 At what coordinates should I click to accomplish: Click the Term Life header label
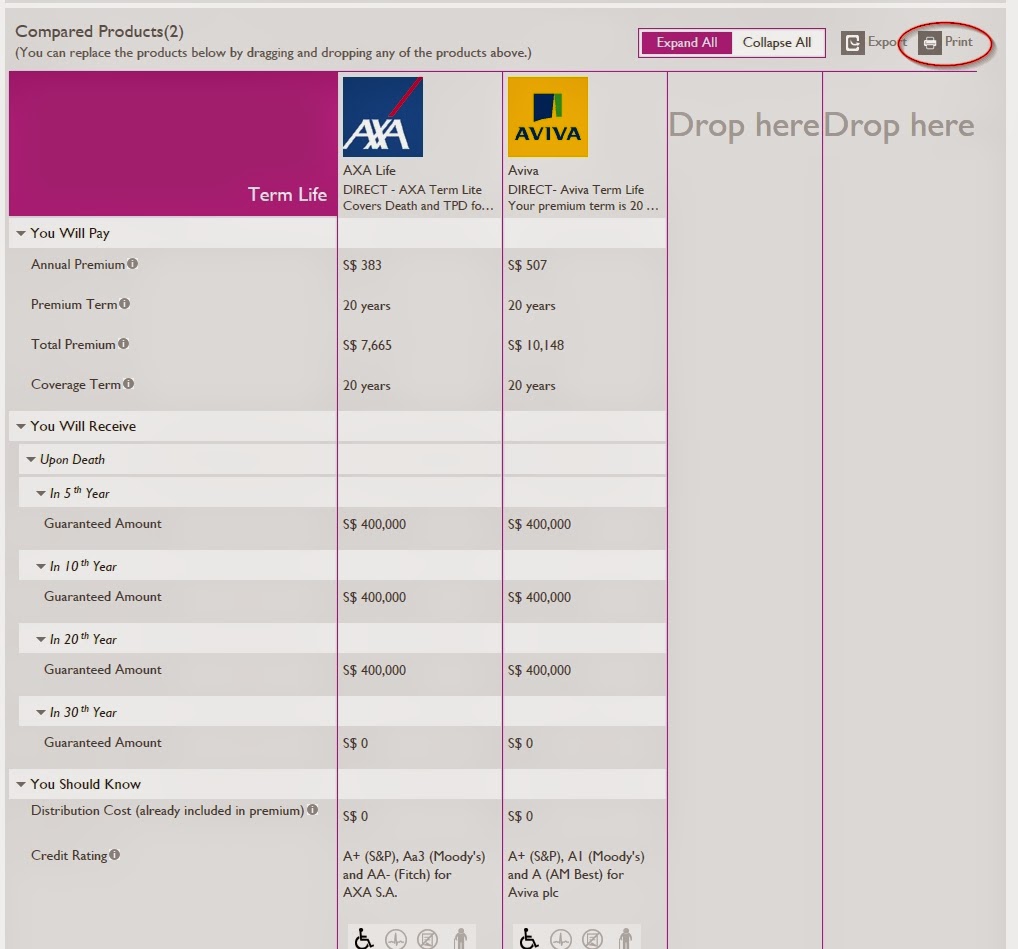(287, 194)
